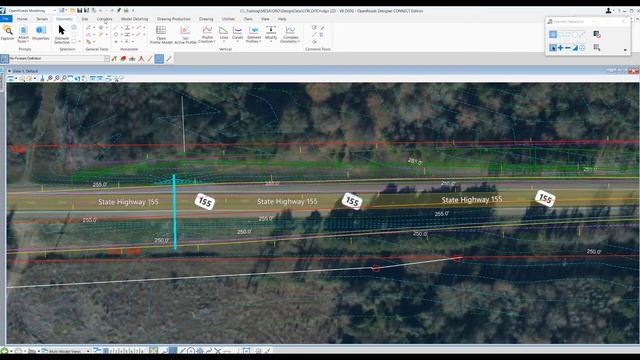The image size is (640, 360).
Task: Open the No Feature Definition combo box
Action: 59,59
